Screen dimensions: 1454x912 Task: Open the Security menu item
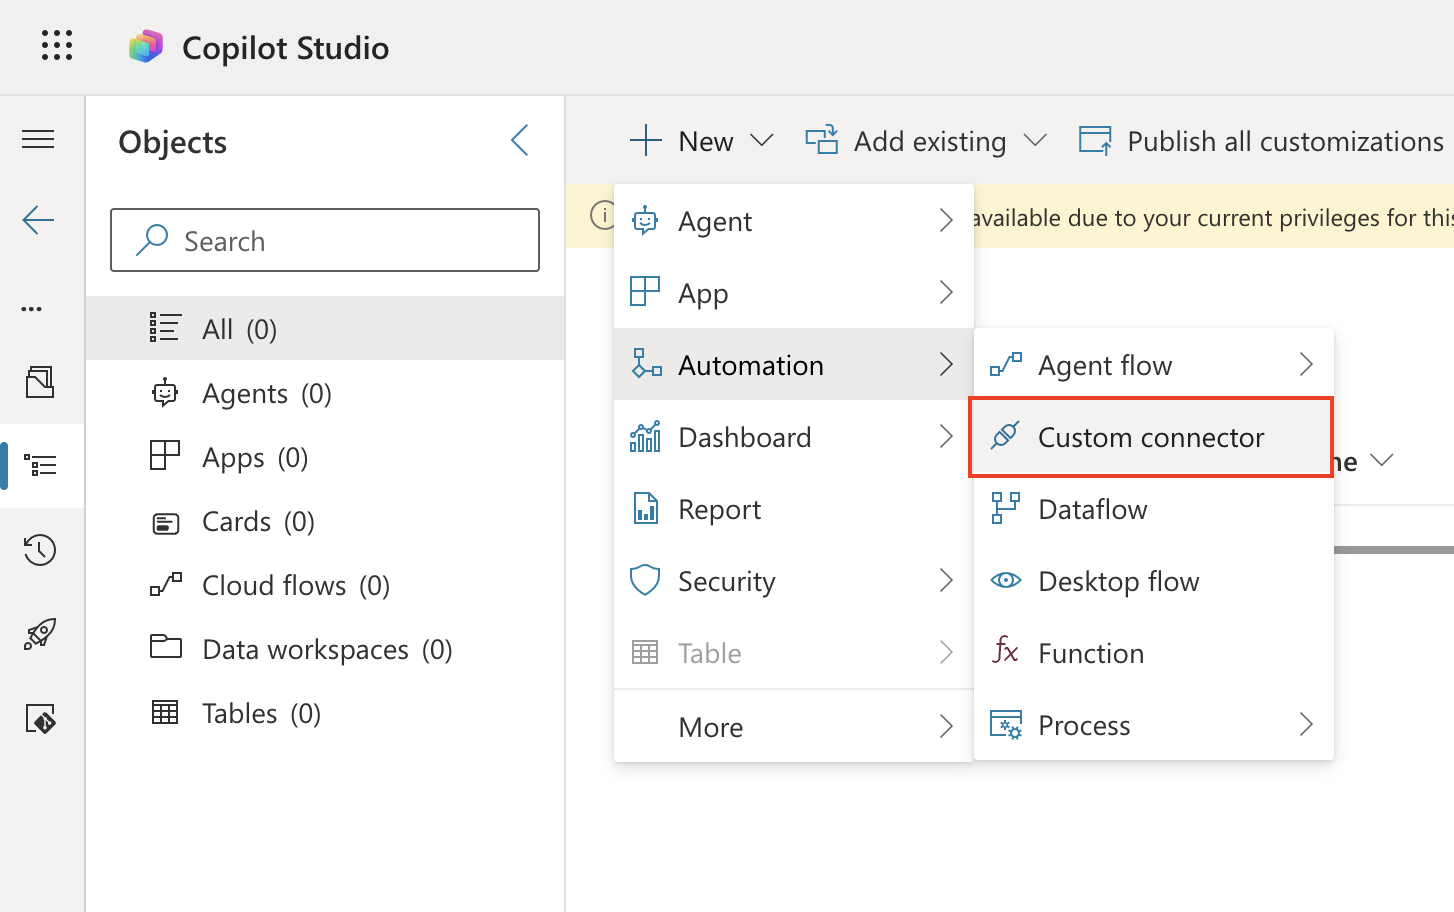[x=794, y=581]
